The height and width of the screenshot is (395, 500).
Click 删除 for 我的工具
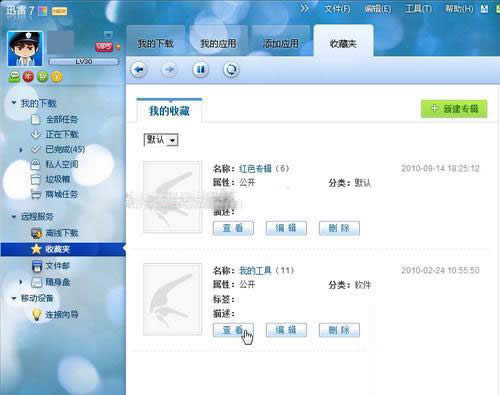coord(339,330)
